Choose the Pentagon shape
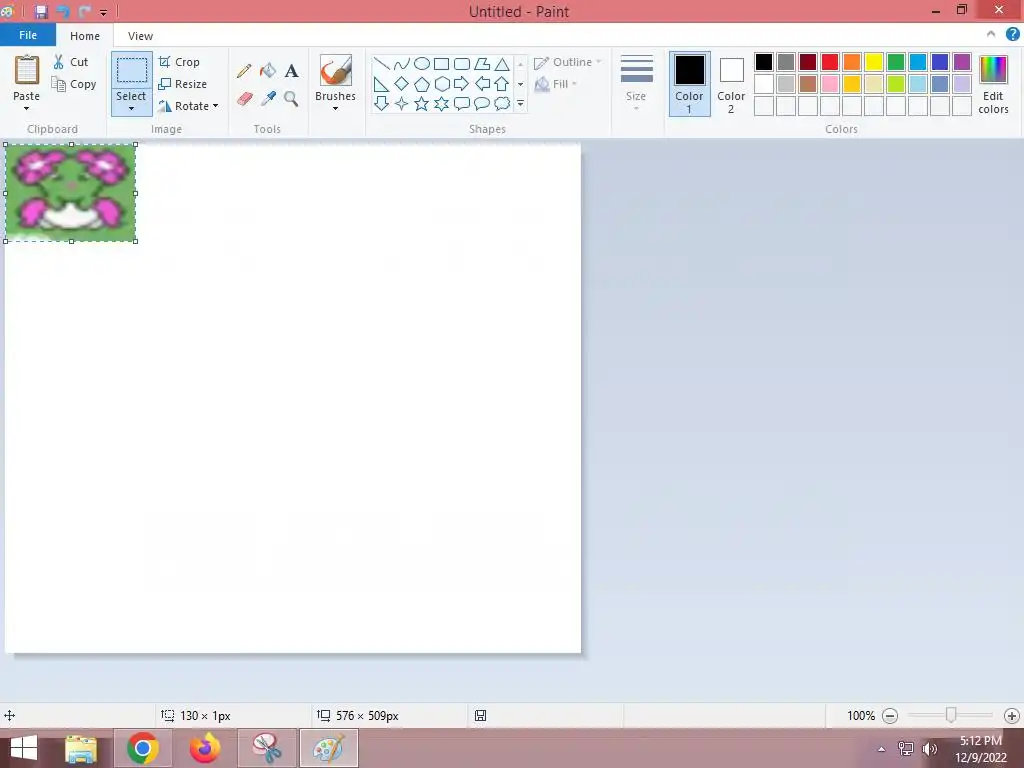Viewport: 1024px width, 768px height. click(x=422, y=84)
